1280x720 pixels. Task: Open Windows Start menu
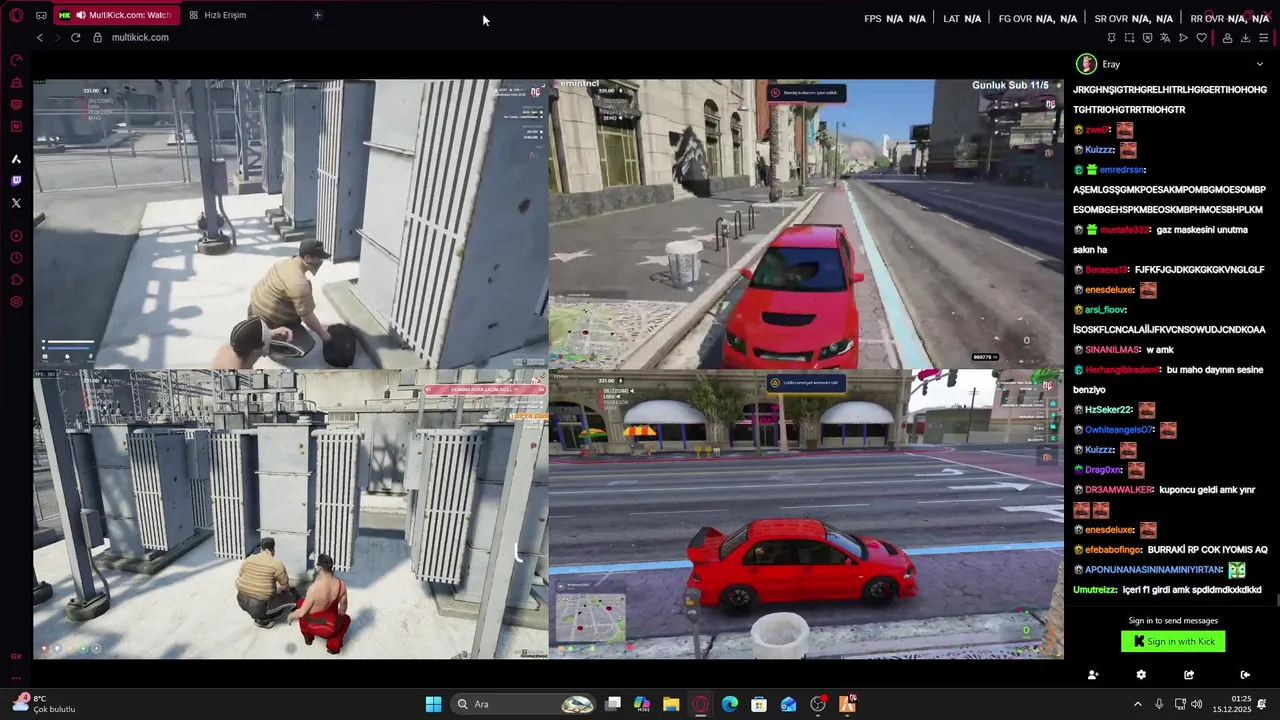pos(433,704)
